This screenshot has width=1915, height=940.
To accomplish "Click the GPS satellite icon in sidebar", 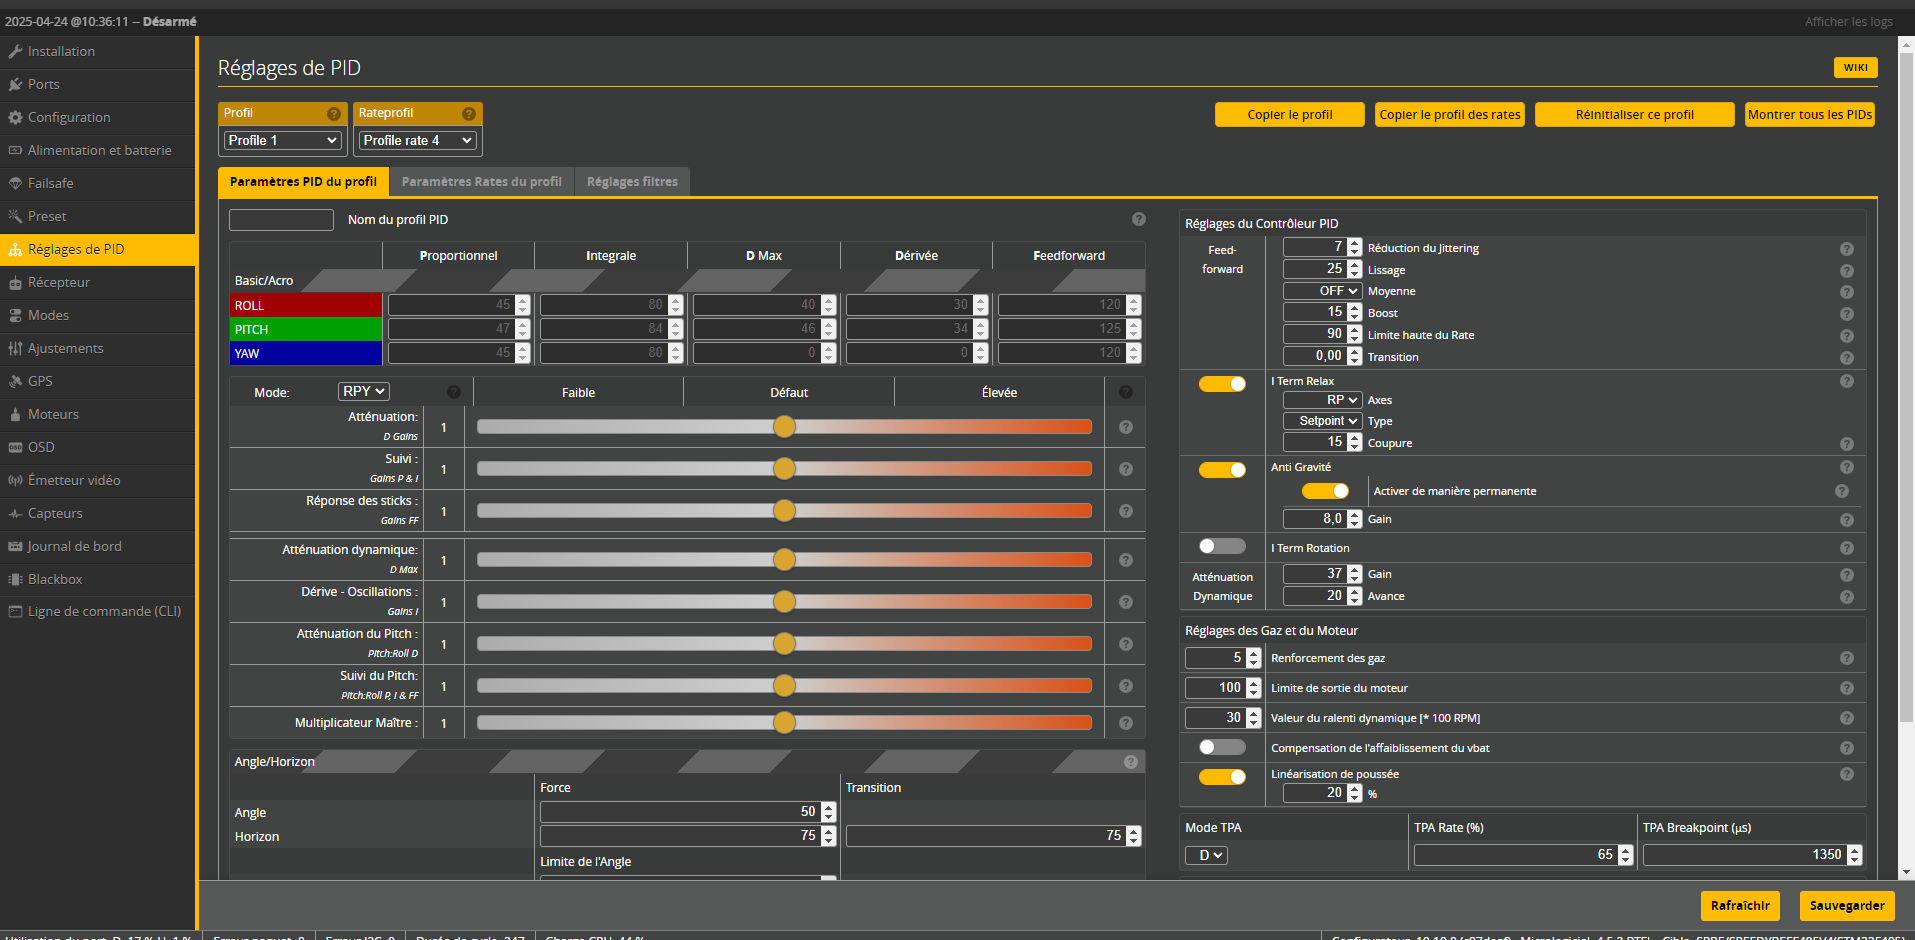I will (15, 381).
